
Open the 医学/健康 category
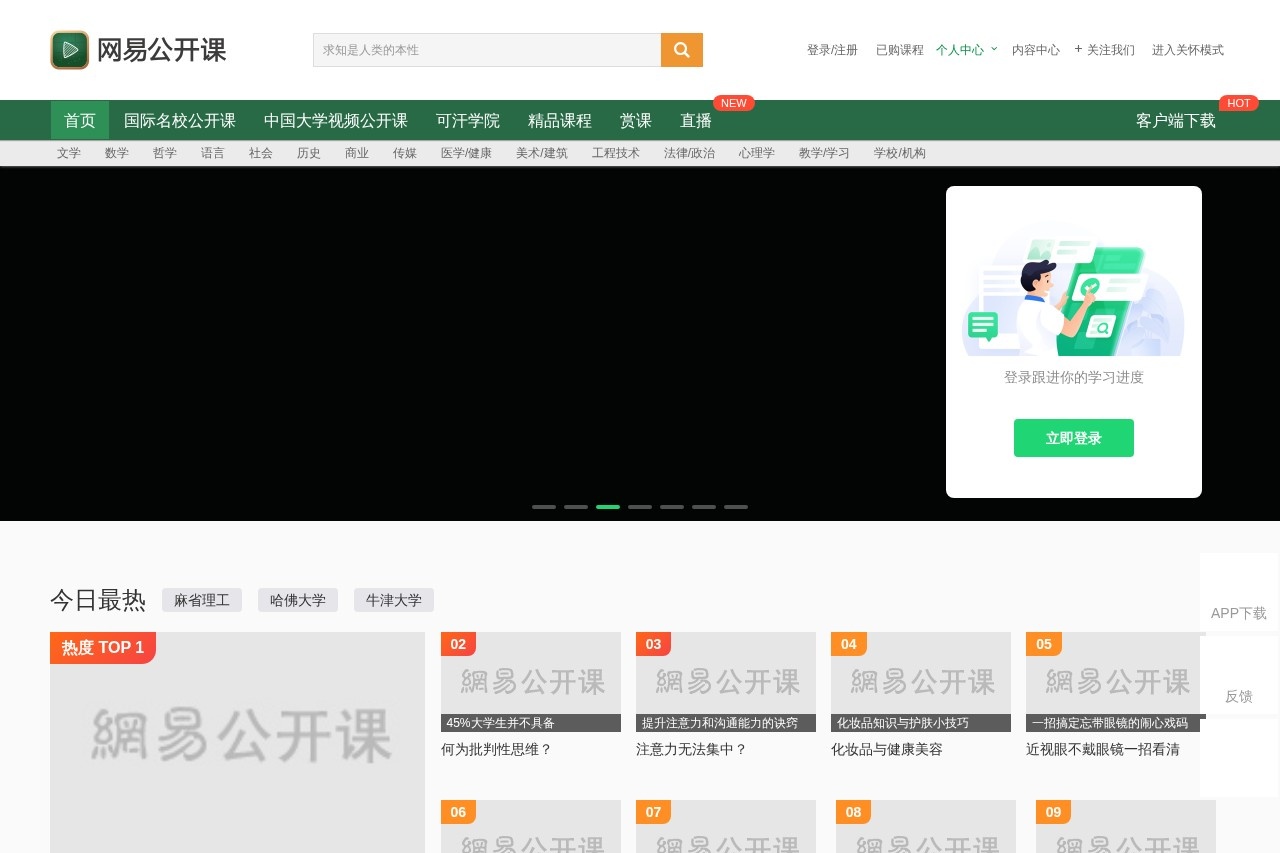465,153
